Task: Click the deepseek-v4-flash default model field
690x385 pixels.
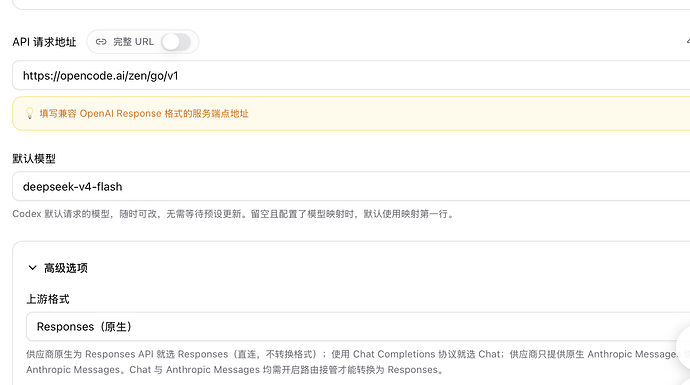Action: pyautogui.click(x=351, y=187)
